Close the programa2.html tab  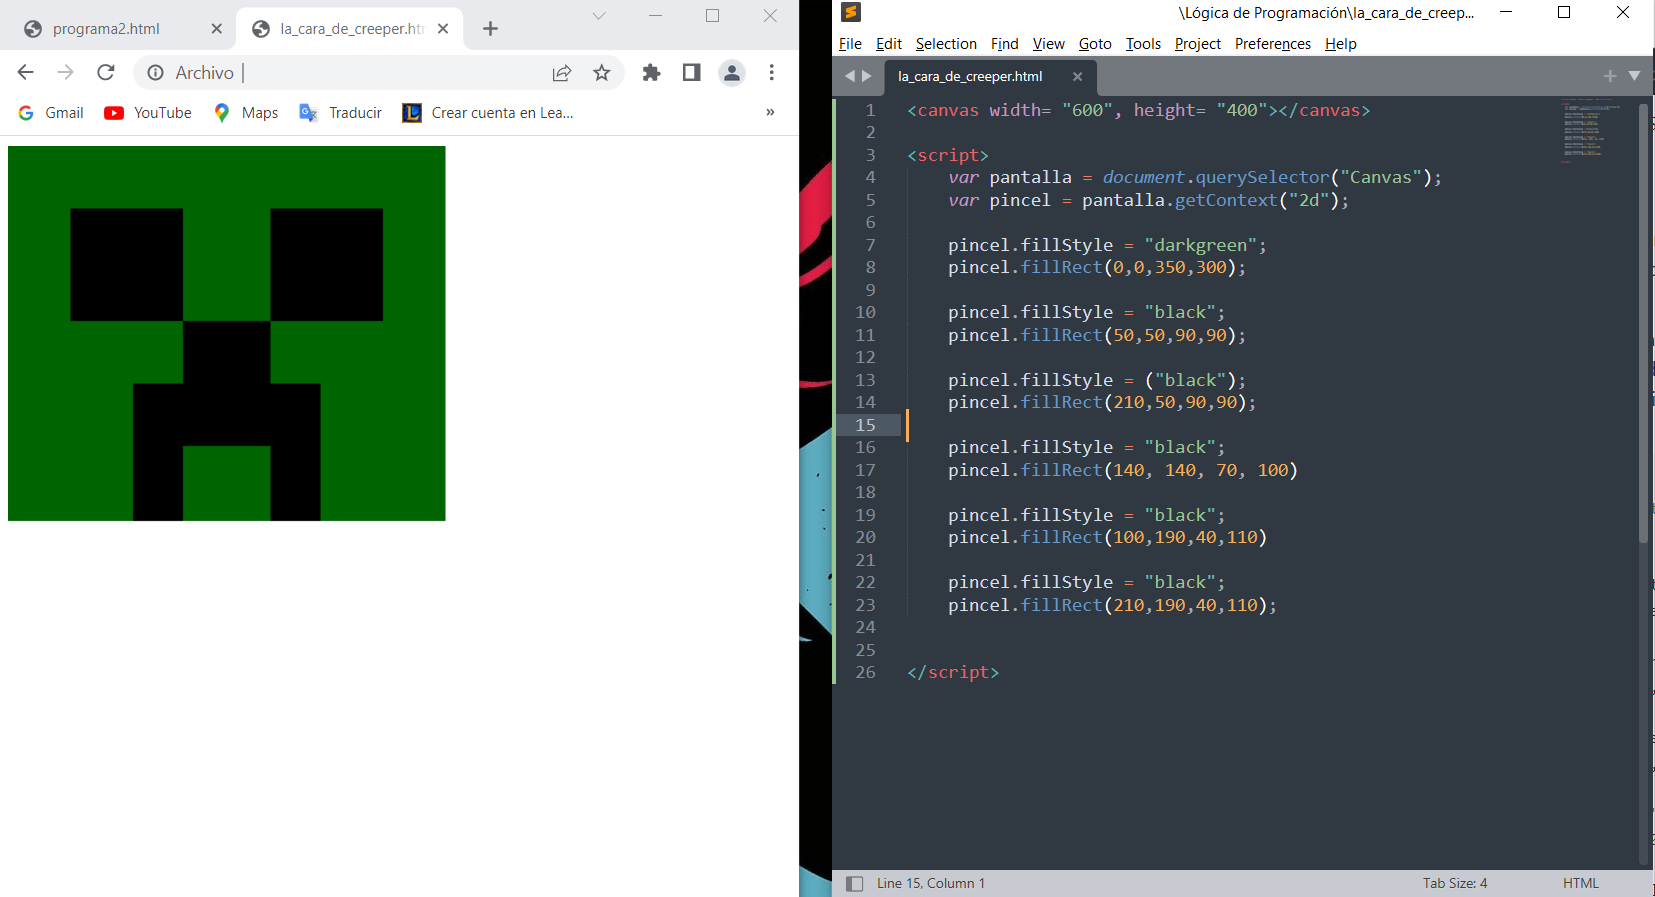(x=217, y=29)
